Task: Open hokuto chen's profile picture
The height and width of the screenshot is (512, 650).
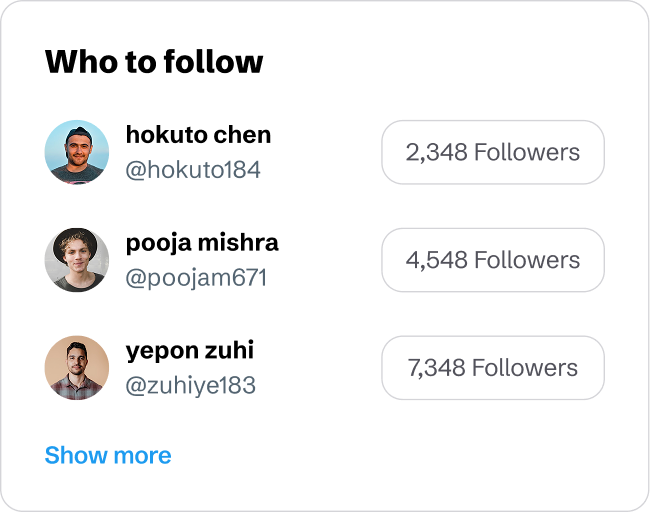Action: [77, 152]
